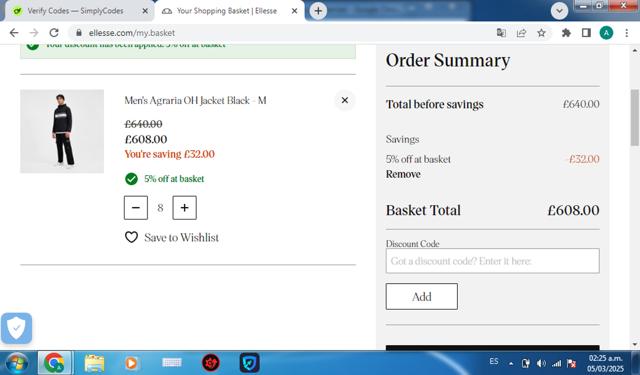640x375 pixels.
Task: Click the browser forward arrow
Action: click(34, 33)
